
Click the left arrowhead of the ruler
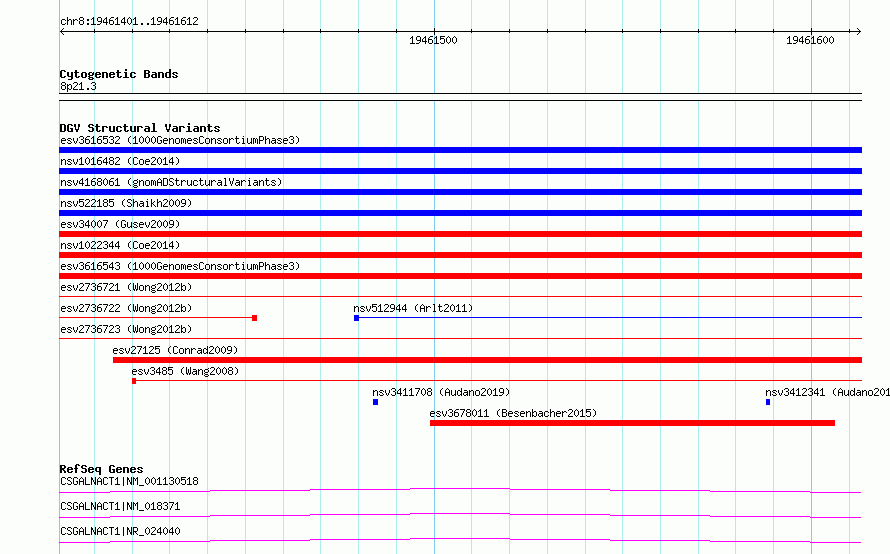click(x=62, y=32)
